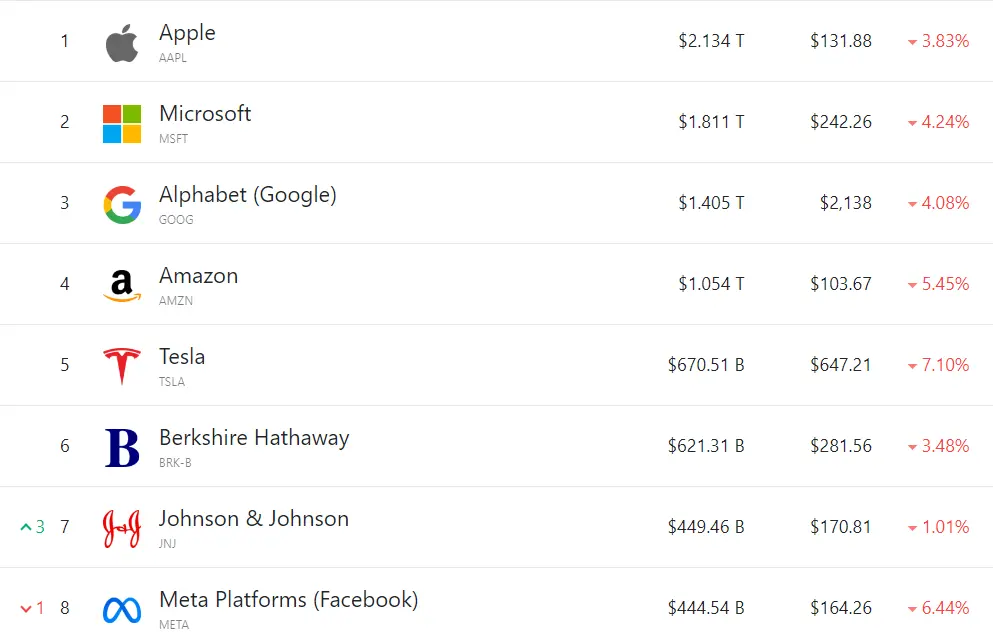Open Alphabet (Google) company page
This screenshot has width=993, height=643.
[248, 194]
